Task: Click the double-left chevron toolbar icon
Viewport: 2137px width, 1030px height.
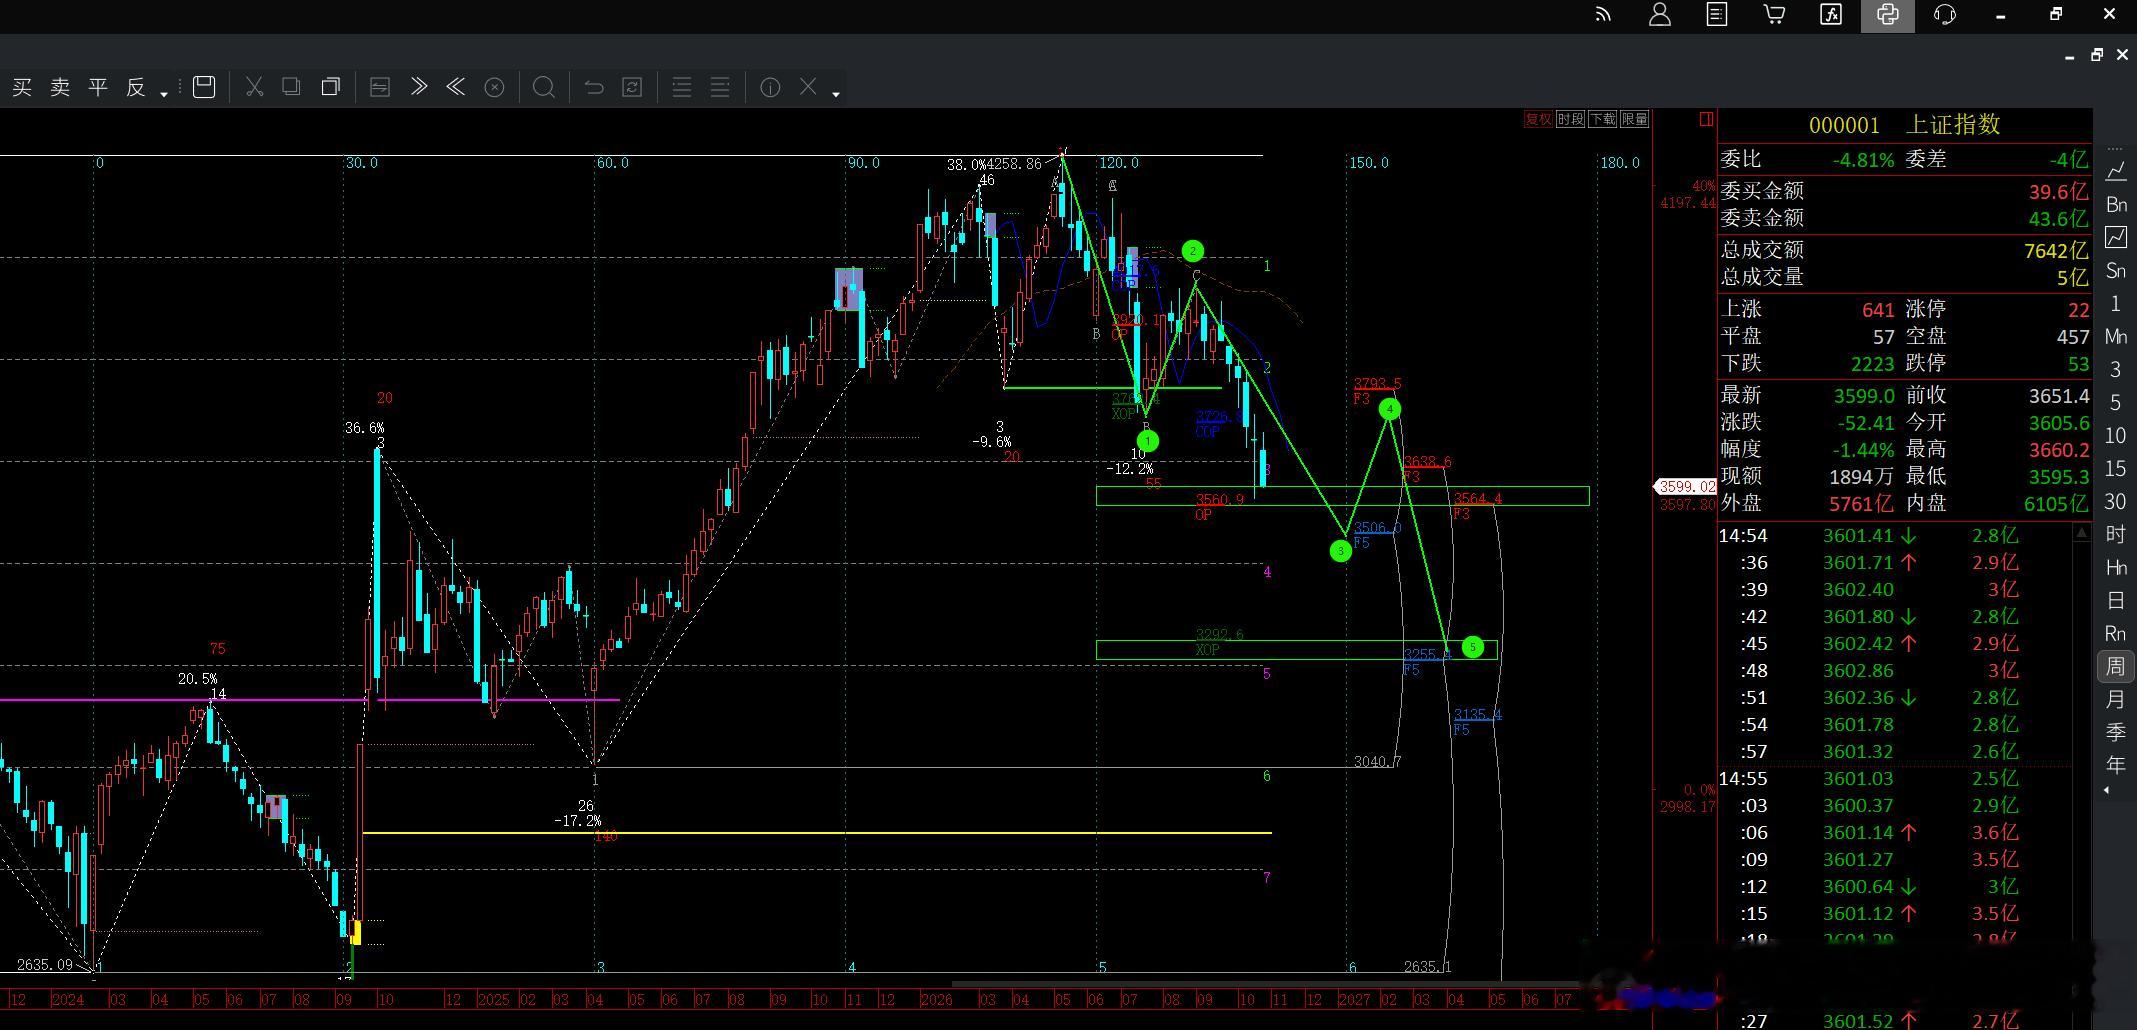Action: (456, 87)
